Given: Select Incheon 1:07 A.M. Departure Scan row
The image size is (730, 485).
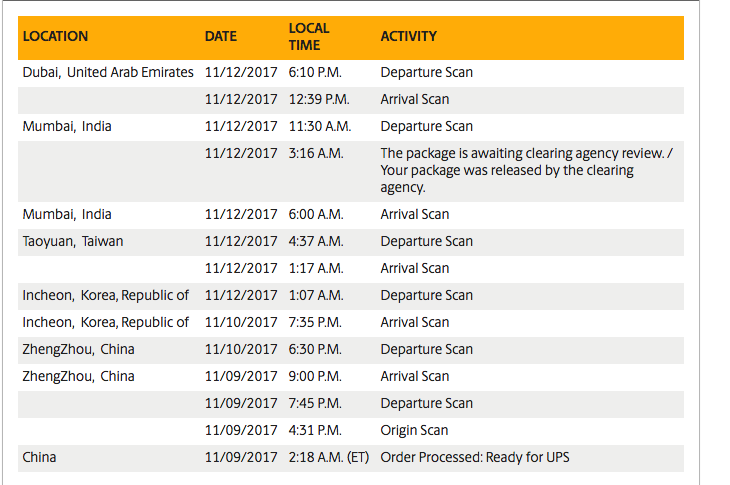Looking at the screenshot, I should 351,296.
